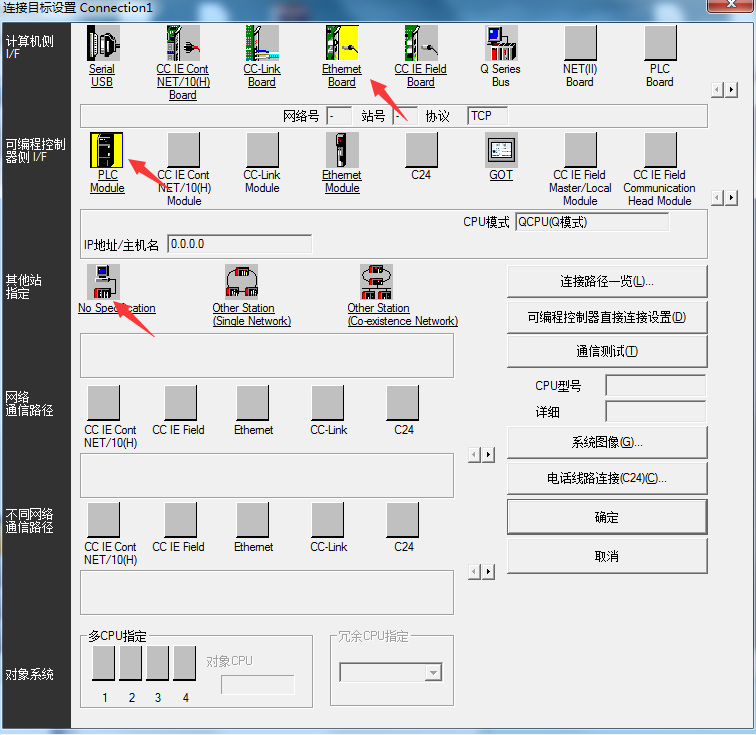Choose the CC-Link Board icon
The width and height of the screenshot is (756, 735).
pos(262,44)
